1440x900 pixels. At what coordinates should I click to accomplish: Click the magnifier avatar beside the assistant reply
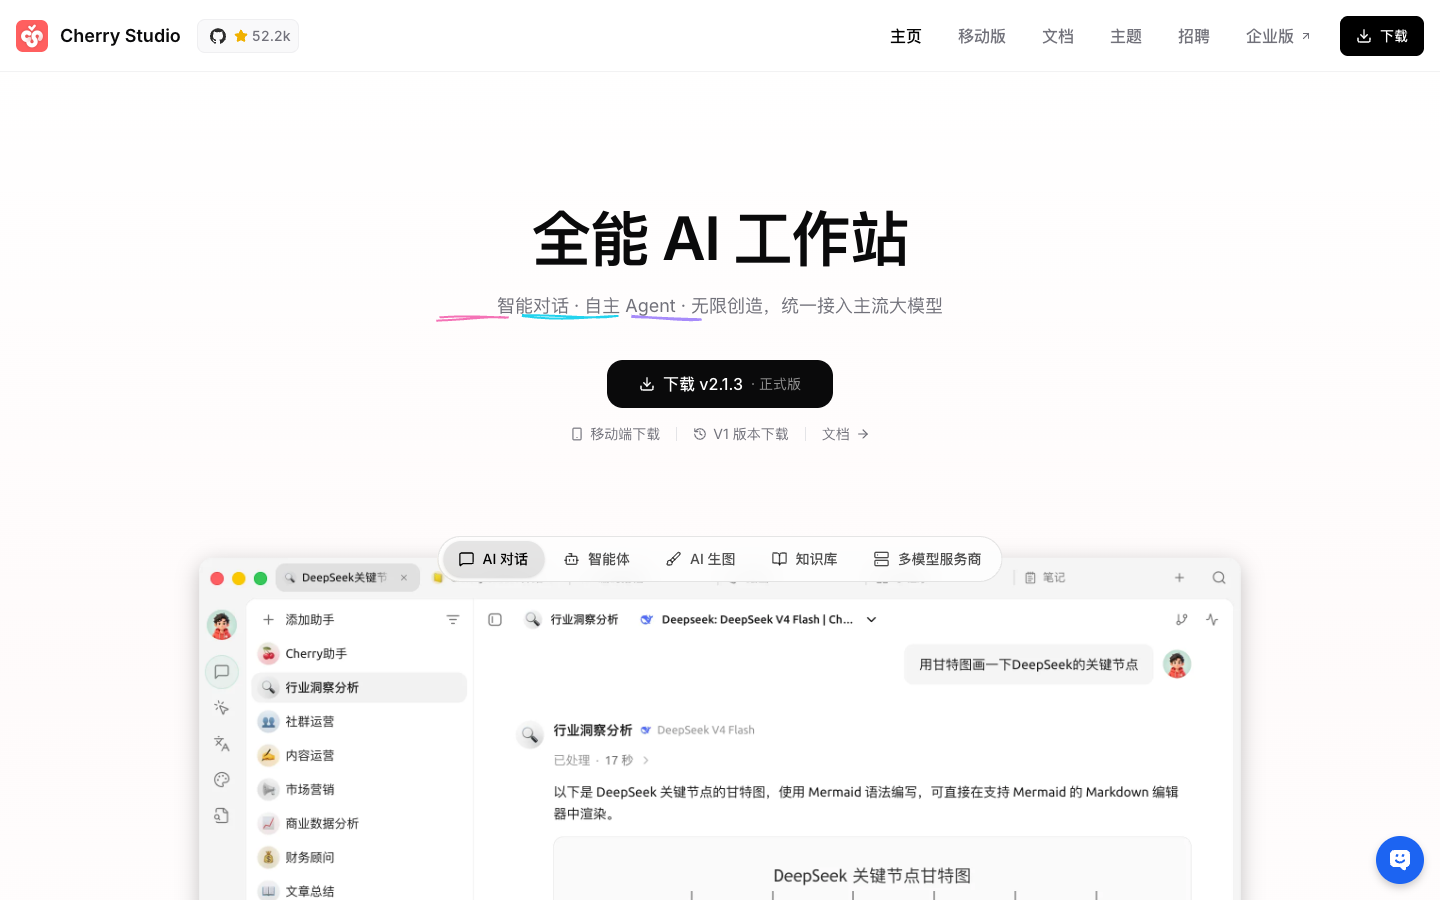tap(530, 735)
